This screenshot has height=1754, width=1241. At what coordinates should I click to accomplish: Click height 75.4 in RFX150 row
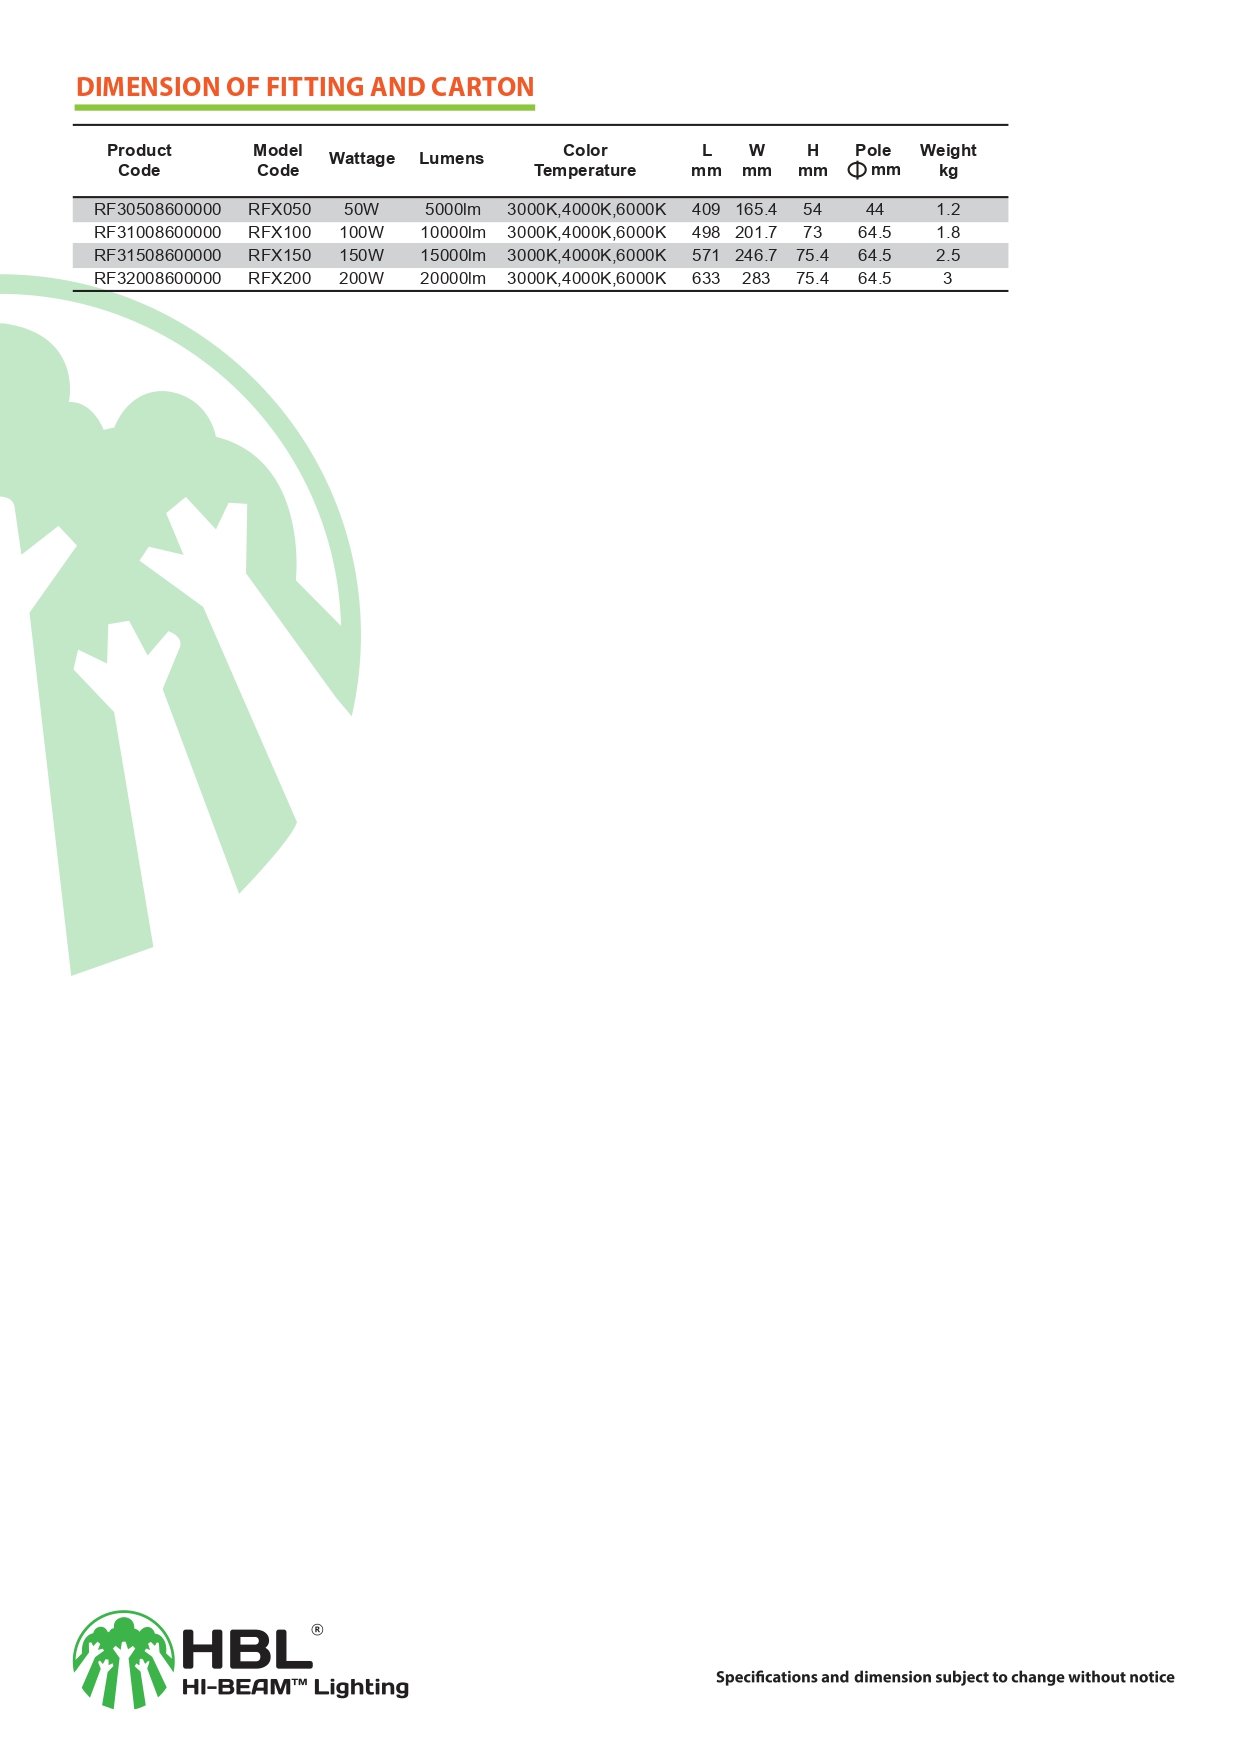pos(812,255)
